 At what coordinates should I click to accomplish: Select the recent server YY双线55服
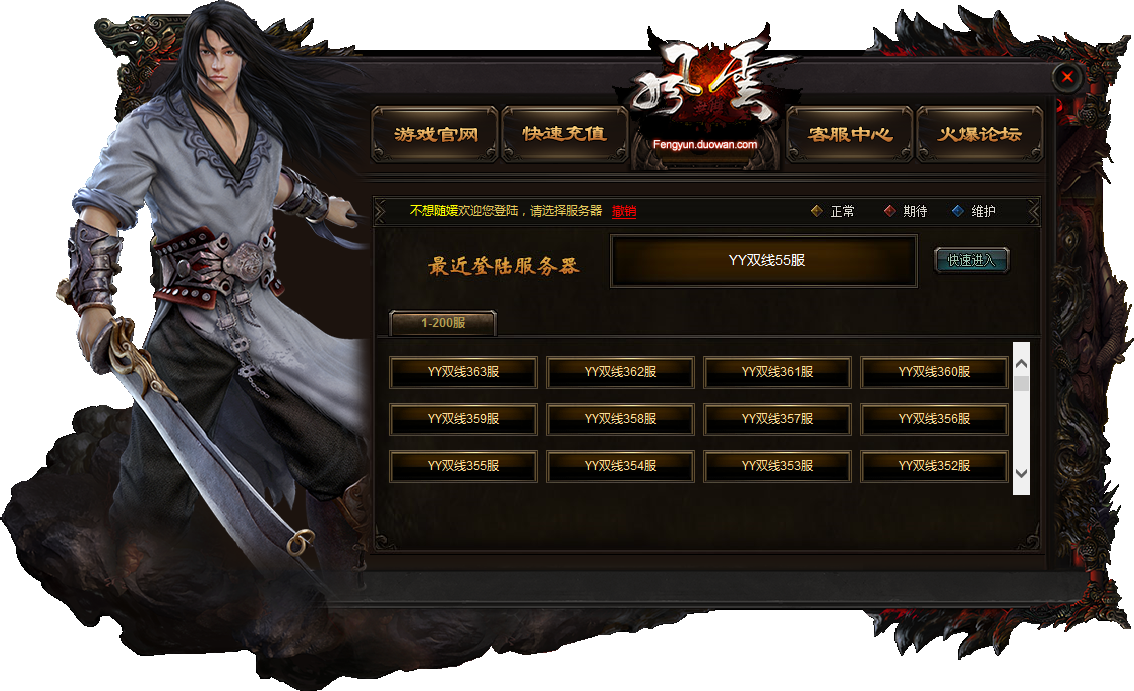764,260
